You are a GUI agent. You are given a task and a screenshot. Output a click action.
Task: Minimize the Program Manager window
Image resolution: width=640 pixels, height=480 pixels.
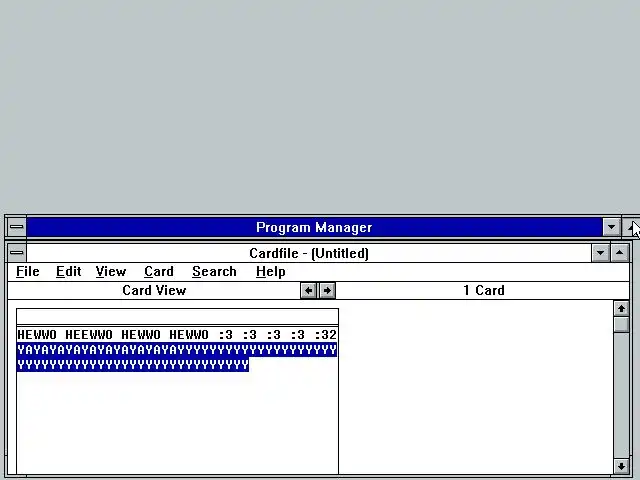coord(611,227)
